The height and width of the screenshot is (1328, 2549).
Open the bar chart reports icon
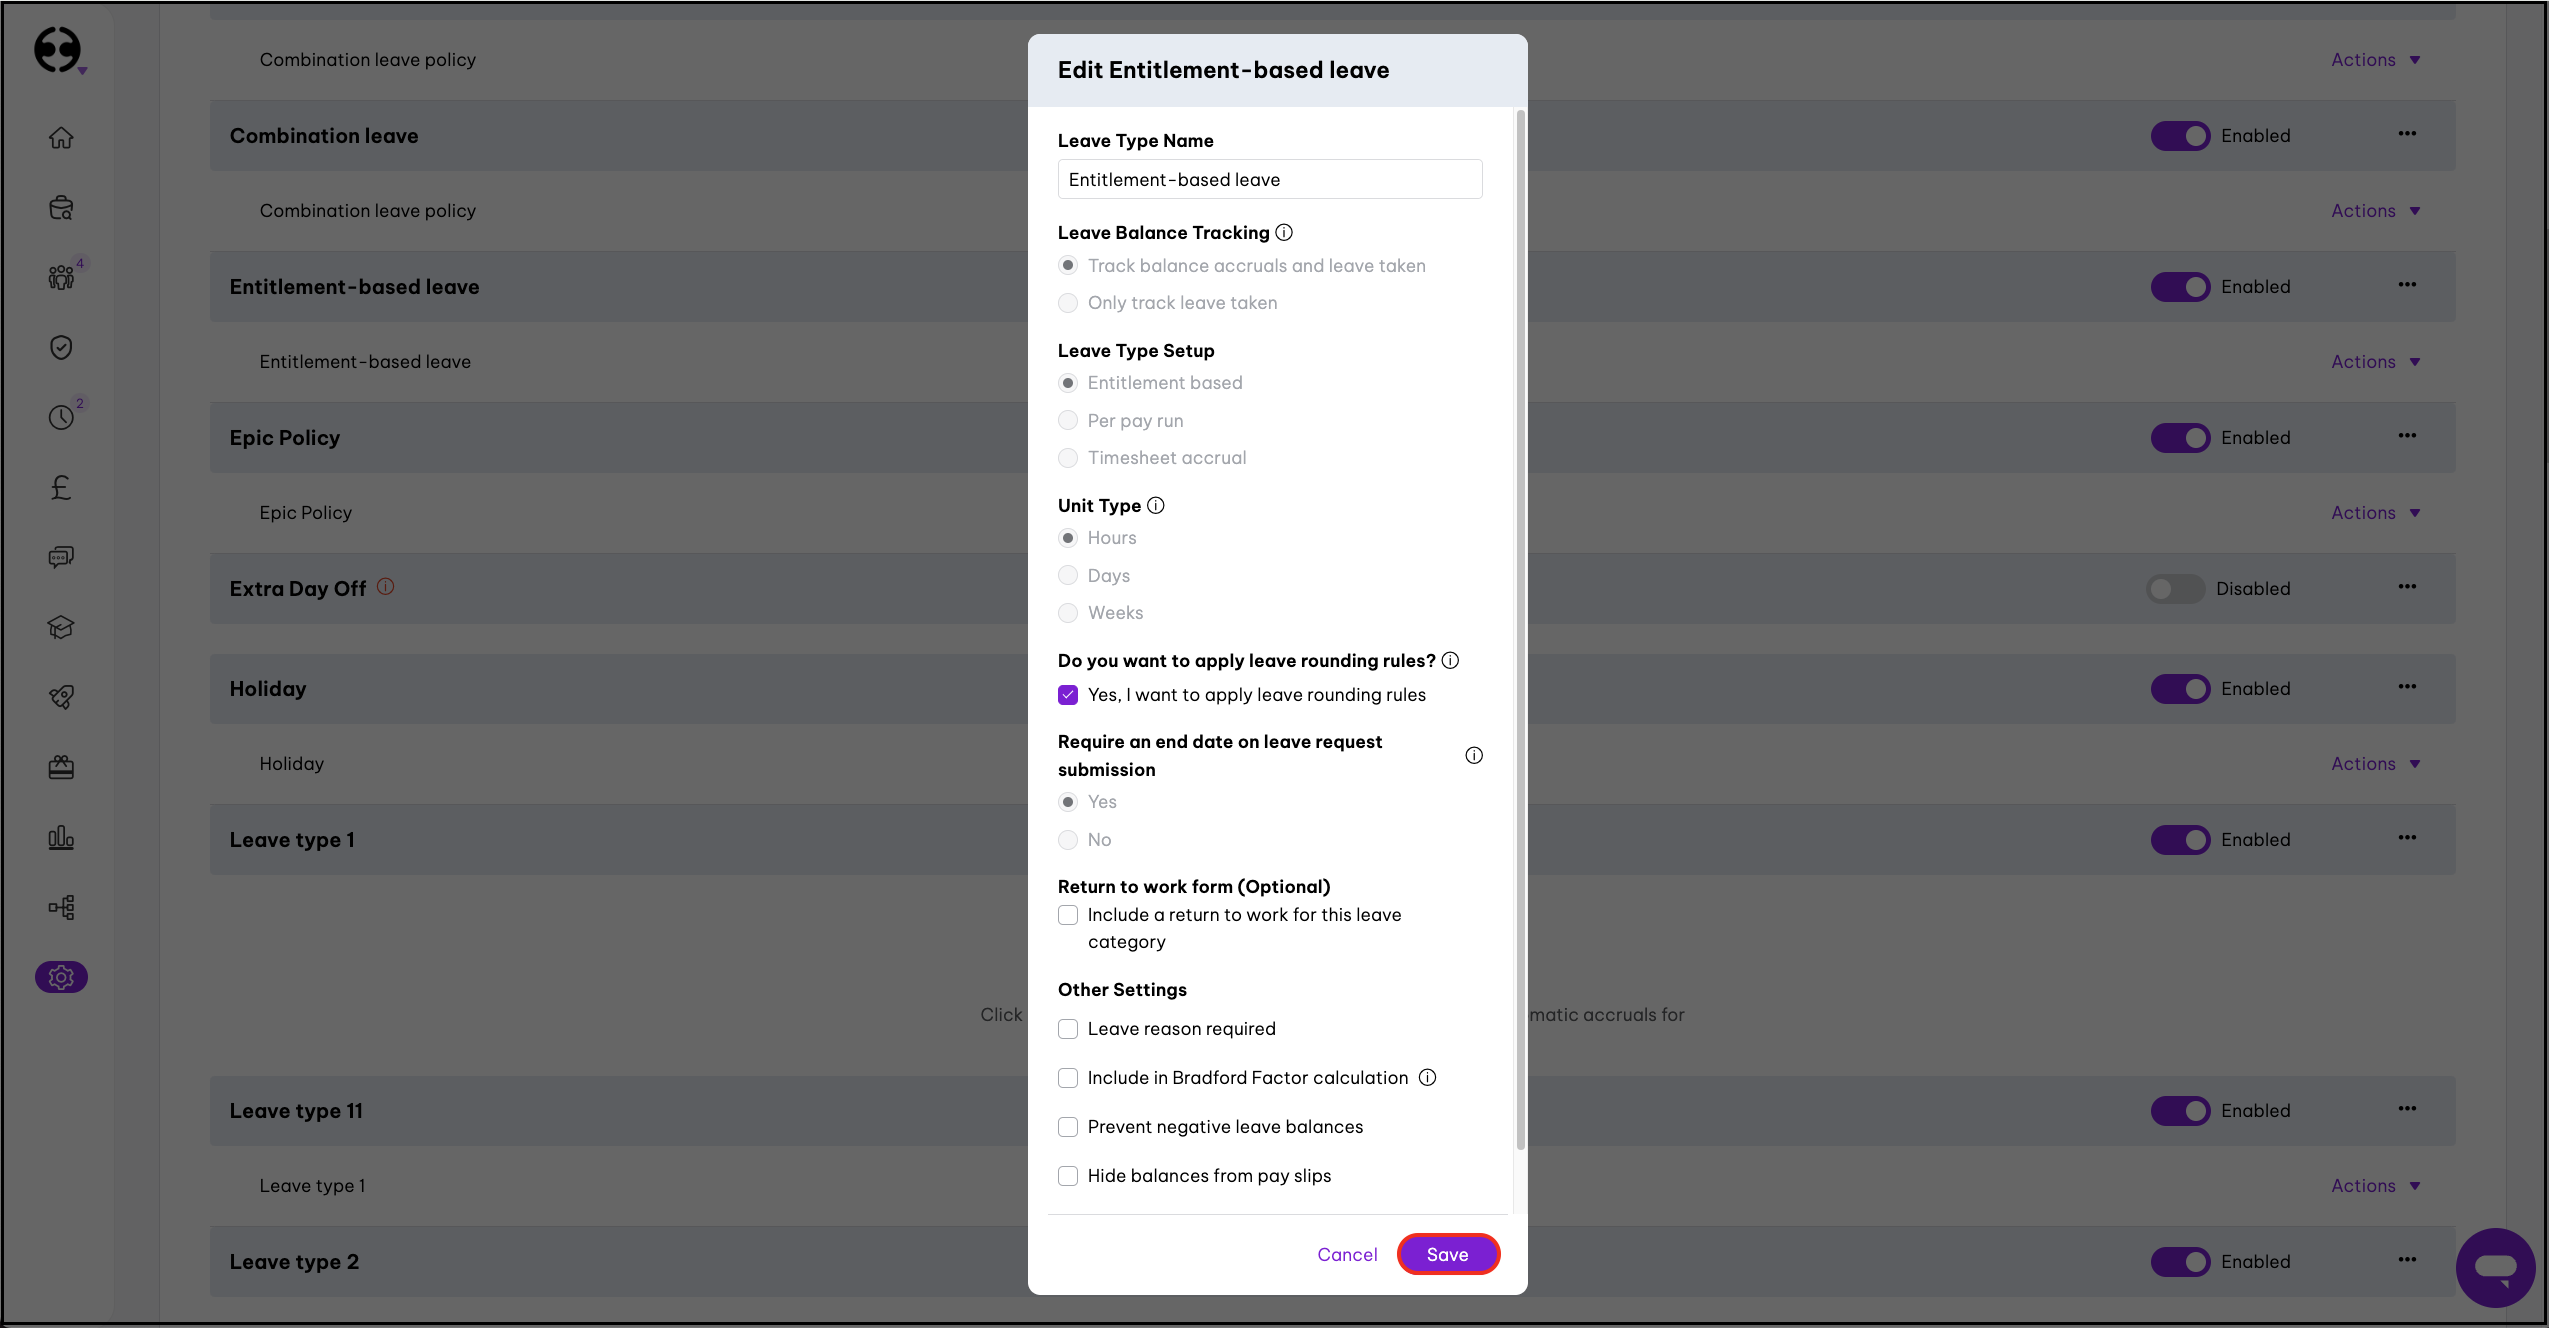(x=61, y=837)
